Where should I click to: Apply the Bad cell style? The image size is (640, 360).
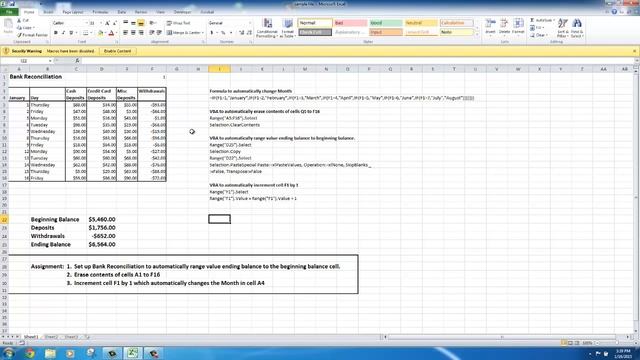(350, 23)
